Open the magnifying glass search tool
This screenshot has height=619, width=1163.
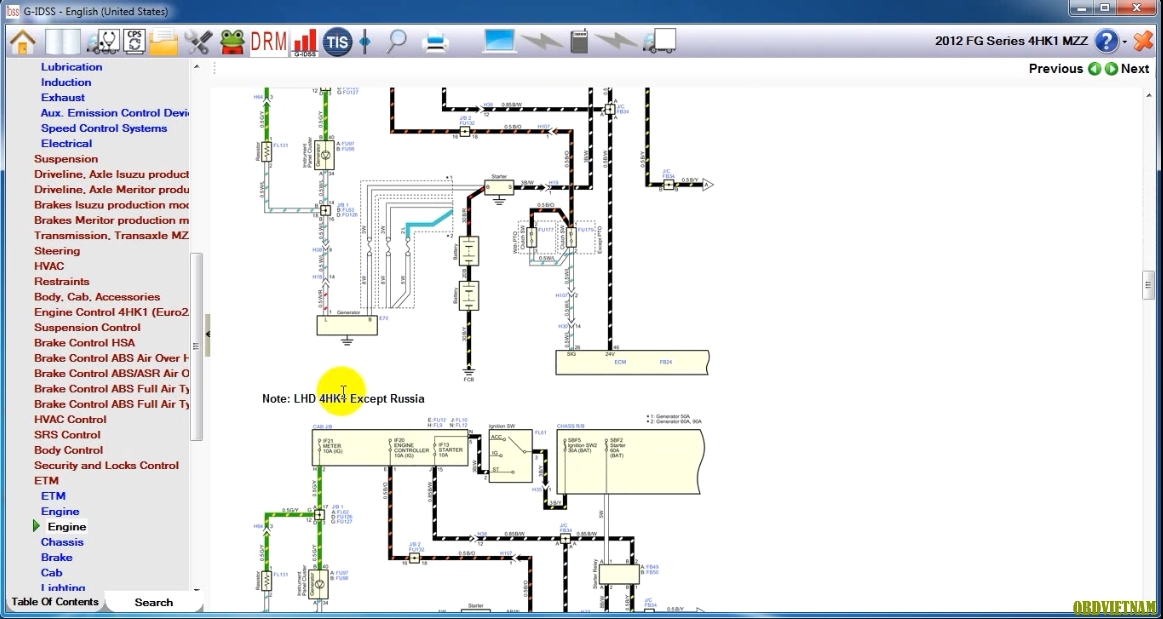coord(397,42)
